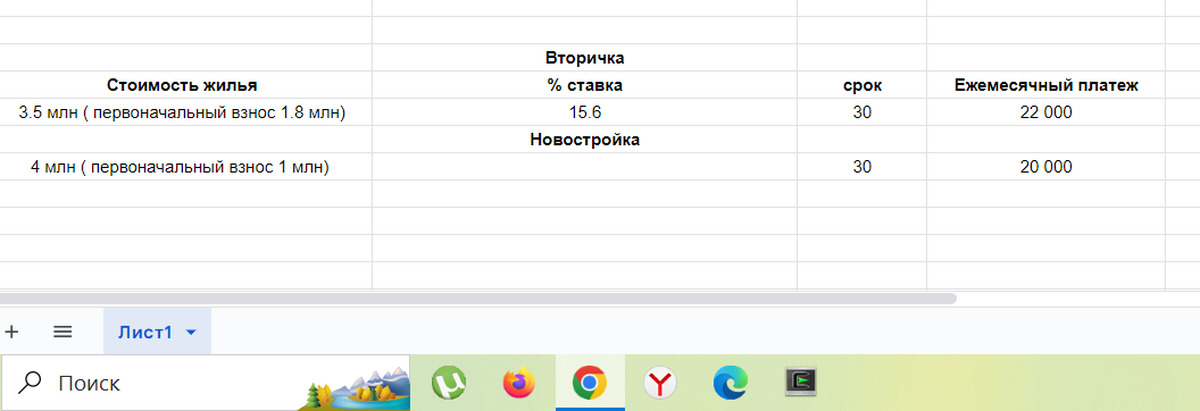Click the Поиск taskbar search field
1200x411 pixels.
205,382
